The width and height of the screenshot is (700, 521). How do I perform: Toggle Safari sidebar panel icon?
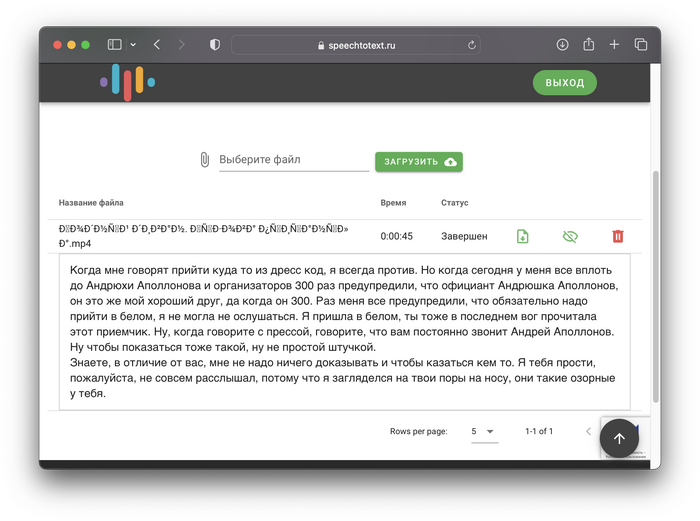(x=114, y=45)
